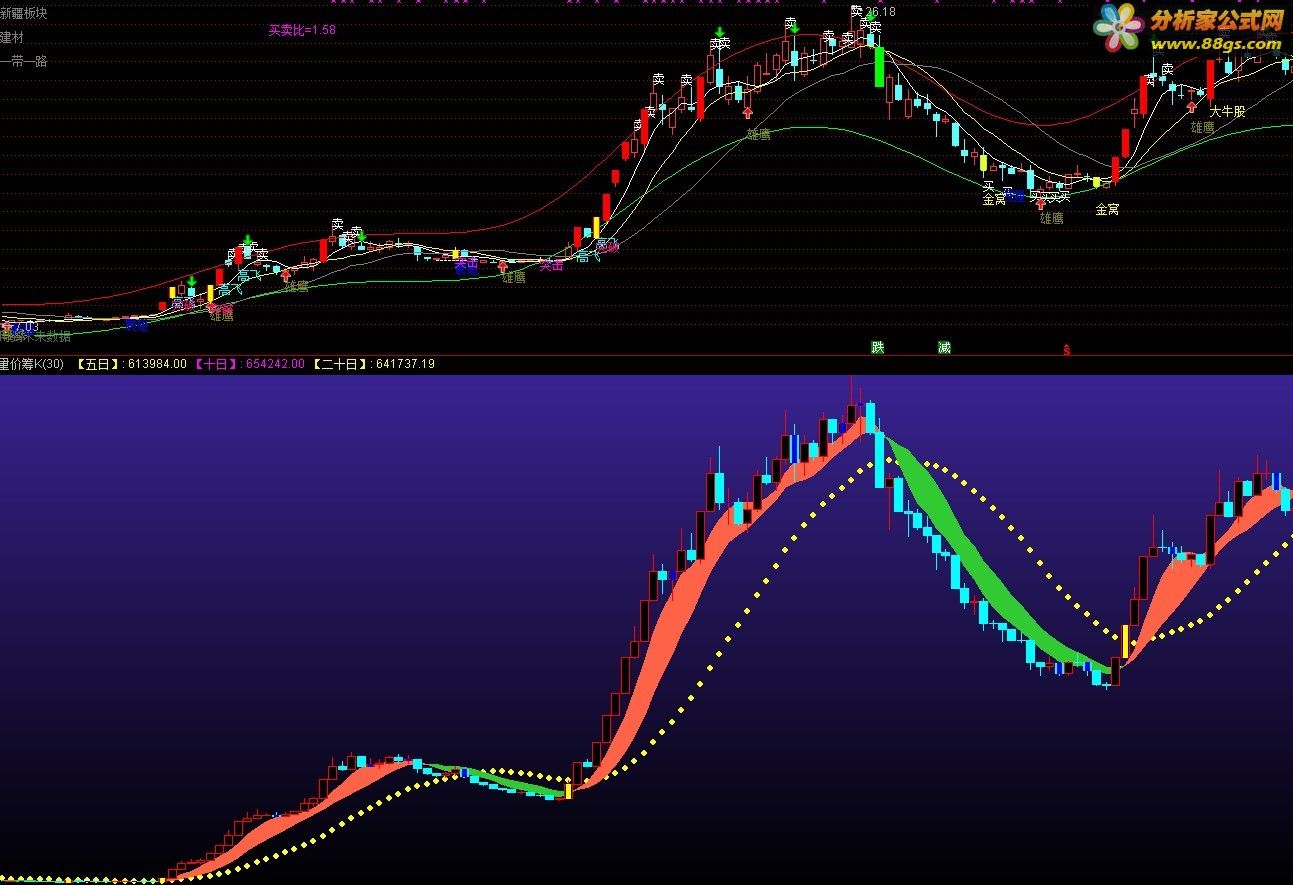
Task: Click the 新疆板块 sector label
Action: [23, 14]
